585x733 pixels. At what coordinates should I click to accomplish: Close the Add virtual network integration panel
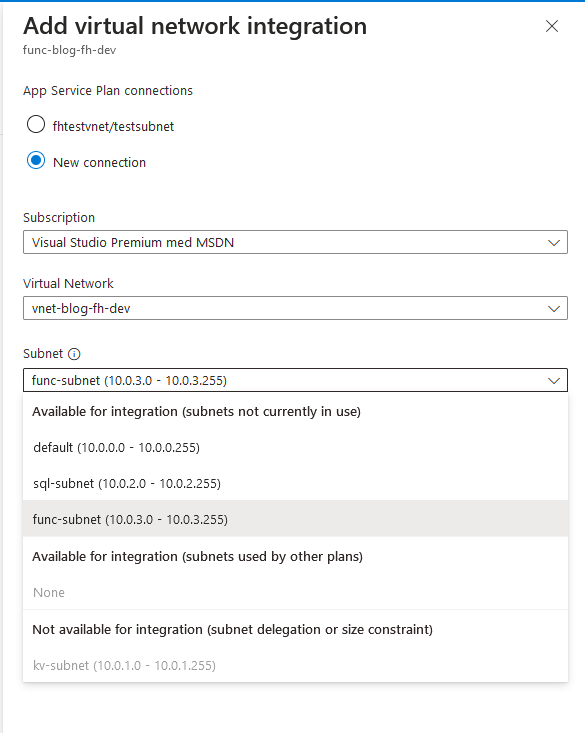[x=552, y=26]
